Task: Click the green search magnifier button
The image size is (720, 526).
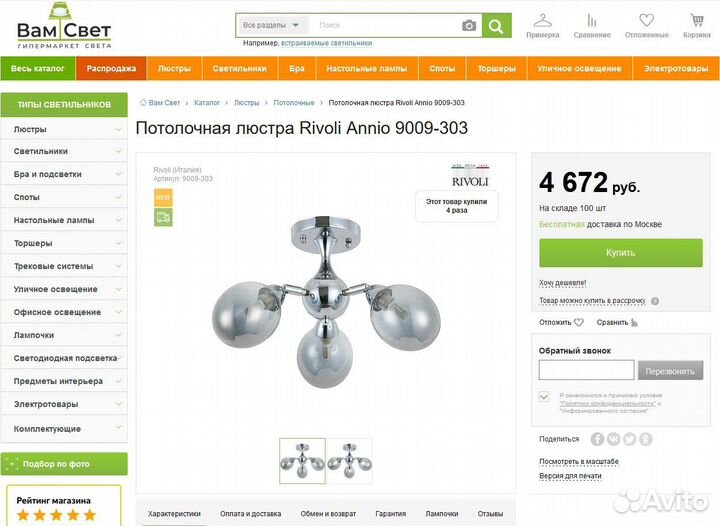Action: (496, 26)
